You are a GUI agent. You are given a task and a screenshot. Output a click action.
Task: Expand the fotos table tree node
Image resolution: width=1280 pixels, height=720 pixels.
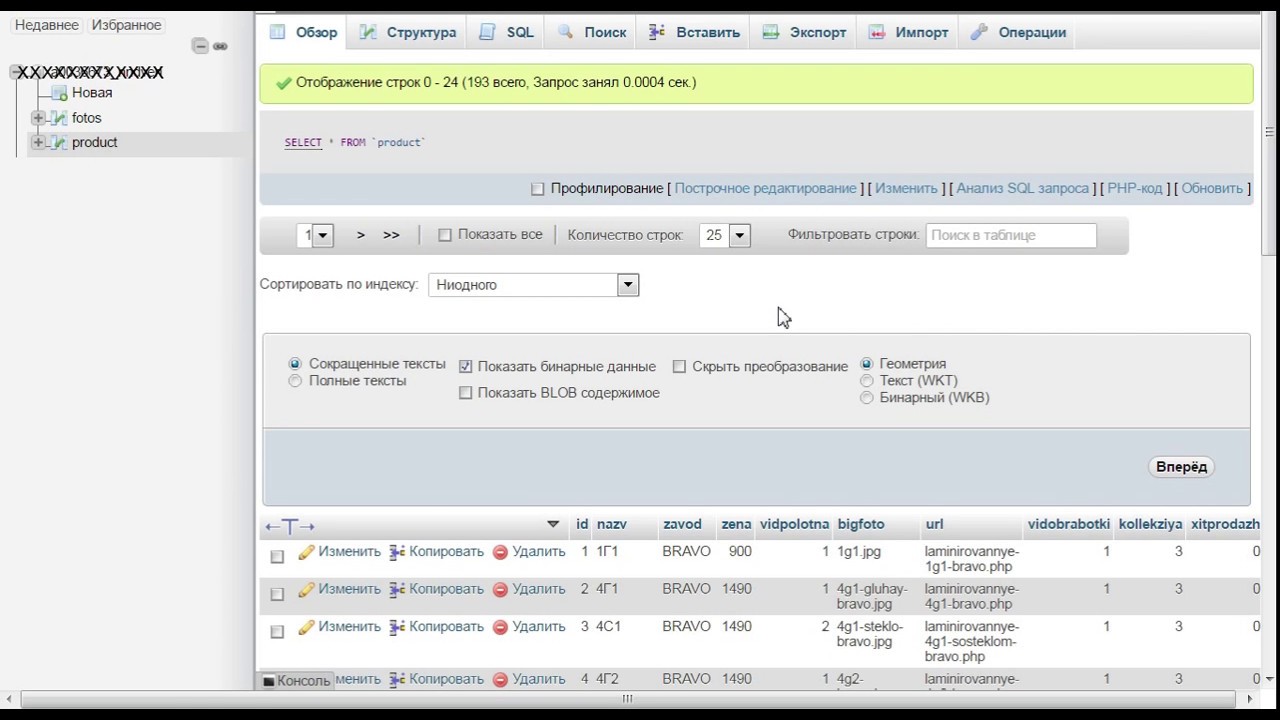click(x=38, y=118)
